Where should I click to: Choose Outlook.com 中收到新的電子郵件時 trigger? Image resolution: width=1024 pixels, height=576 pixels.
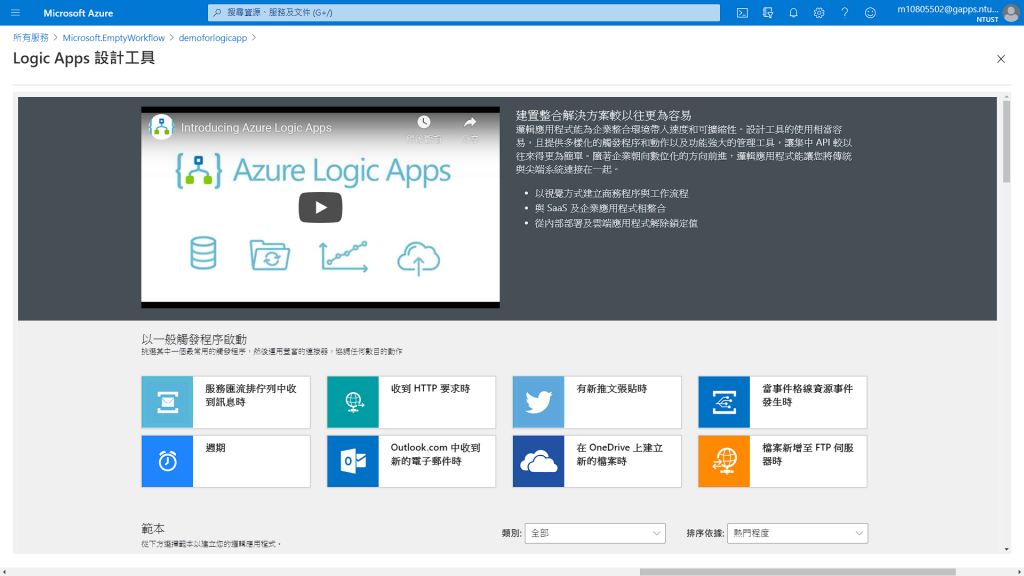(x=411, y=461)
